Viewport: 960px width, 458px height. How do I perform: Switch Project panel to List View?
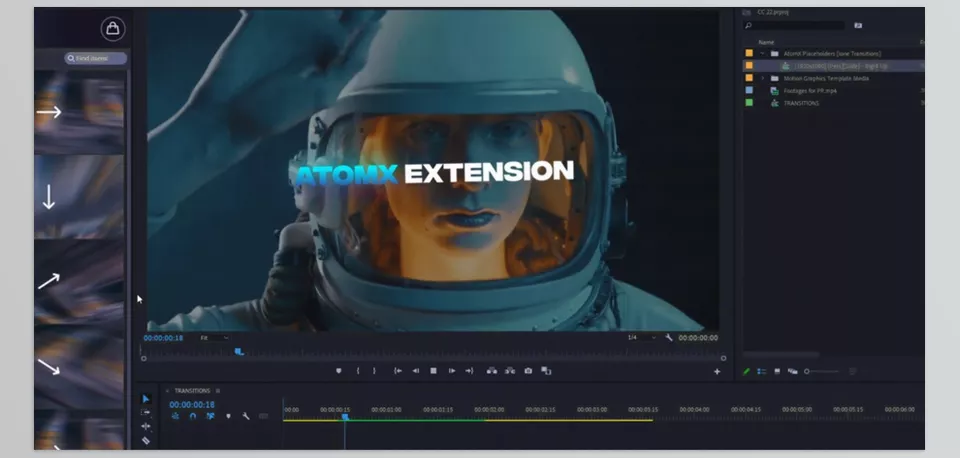(x=762, y=371)
